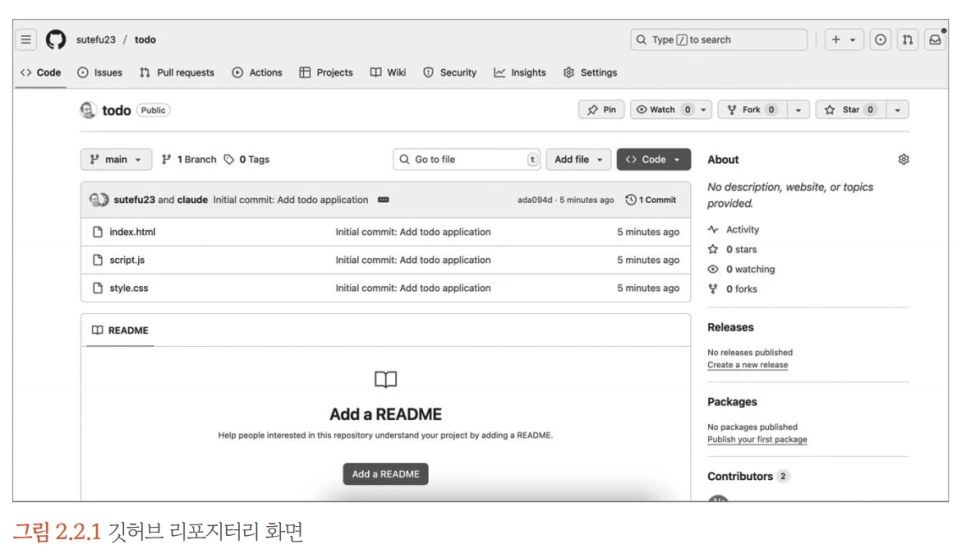Click the script.js file icon
The height and width of the screenshot is (554, 966).
(97, 260)
